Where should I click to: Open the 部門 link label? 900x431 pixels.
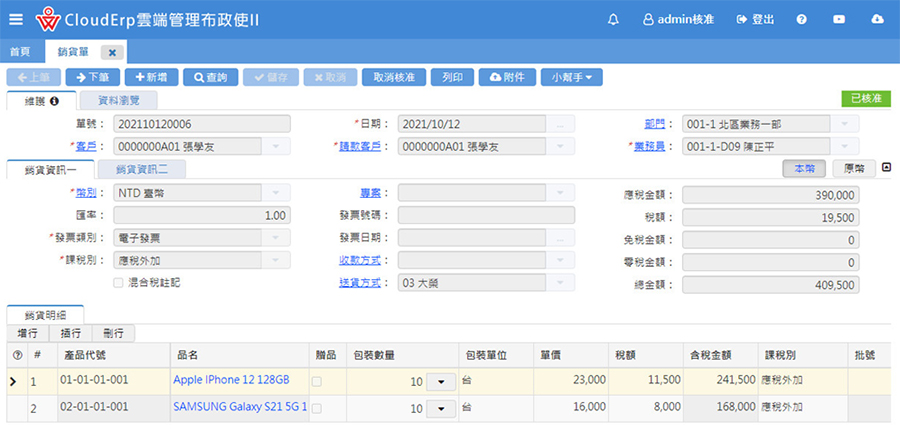(655, 124)
